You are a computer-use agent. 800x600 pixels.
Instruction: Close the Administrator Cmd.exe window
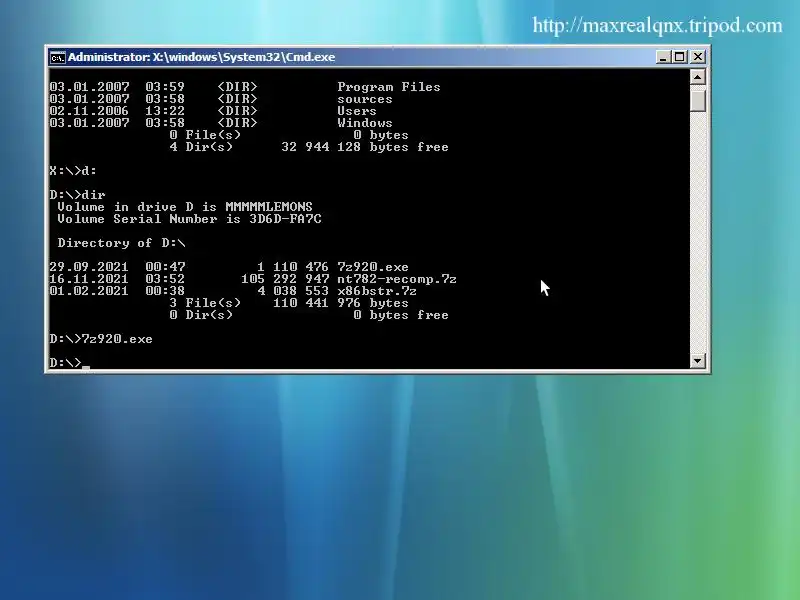point(697,57)
